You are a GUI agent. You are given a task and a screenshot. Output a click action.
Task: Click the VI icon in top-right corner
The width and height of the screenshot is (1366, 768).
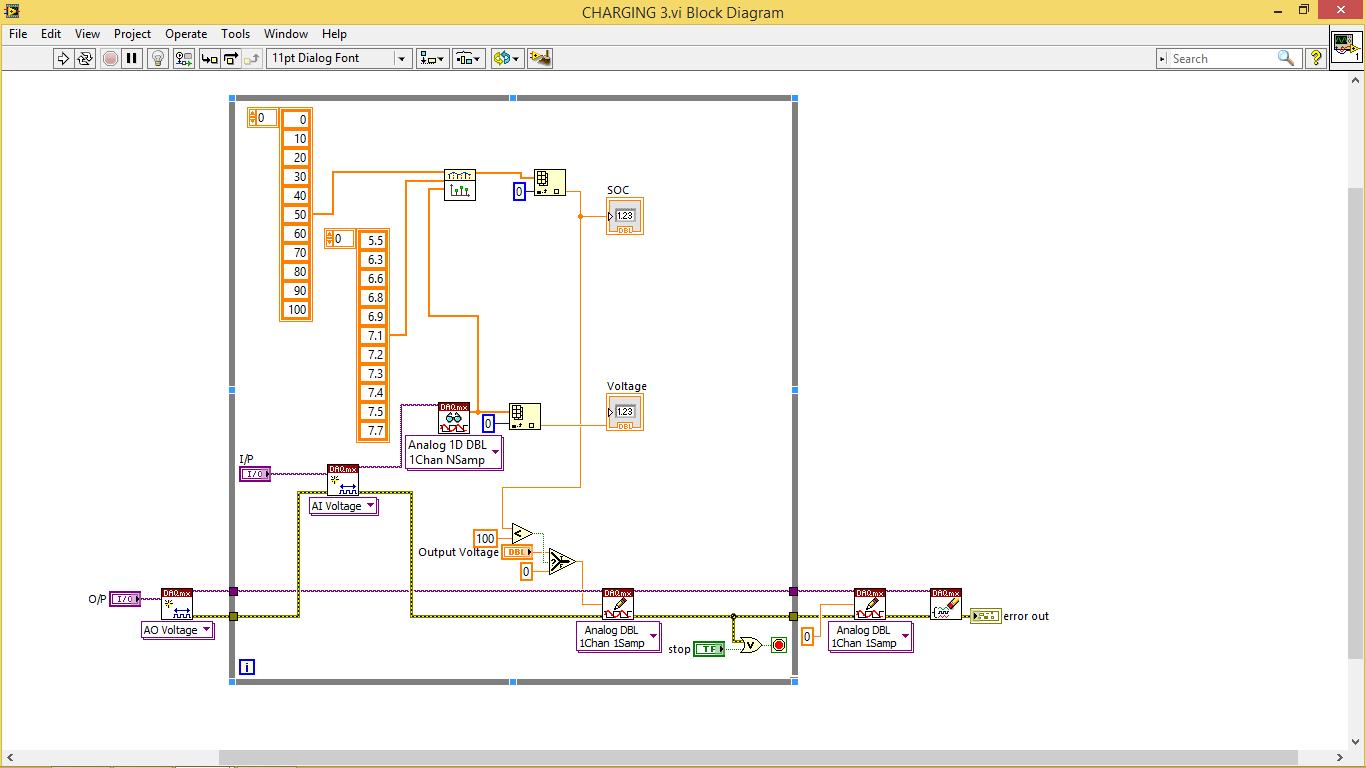[1346, 46]
